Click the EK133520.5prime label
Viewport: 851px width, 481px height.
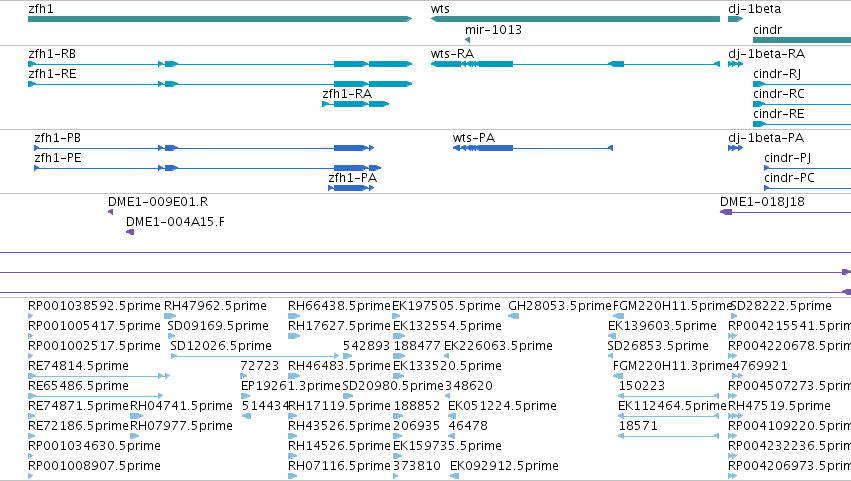(x=447, y=366)
